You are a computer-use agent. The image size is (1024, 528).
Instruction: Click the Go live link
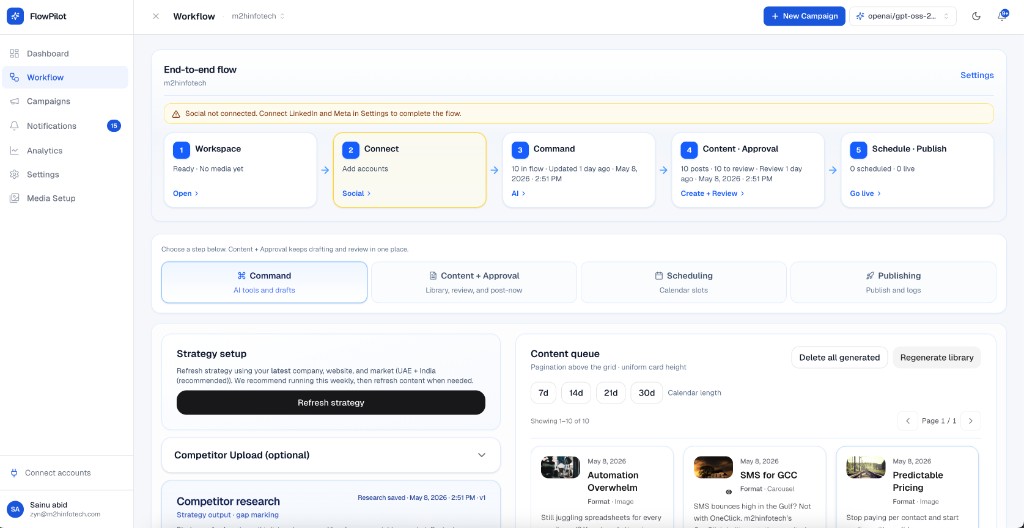click(x=865, y=193)
